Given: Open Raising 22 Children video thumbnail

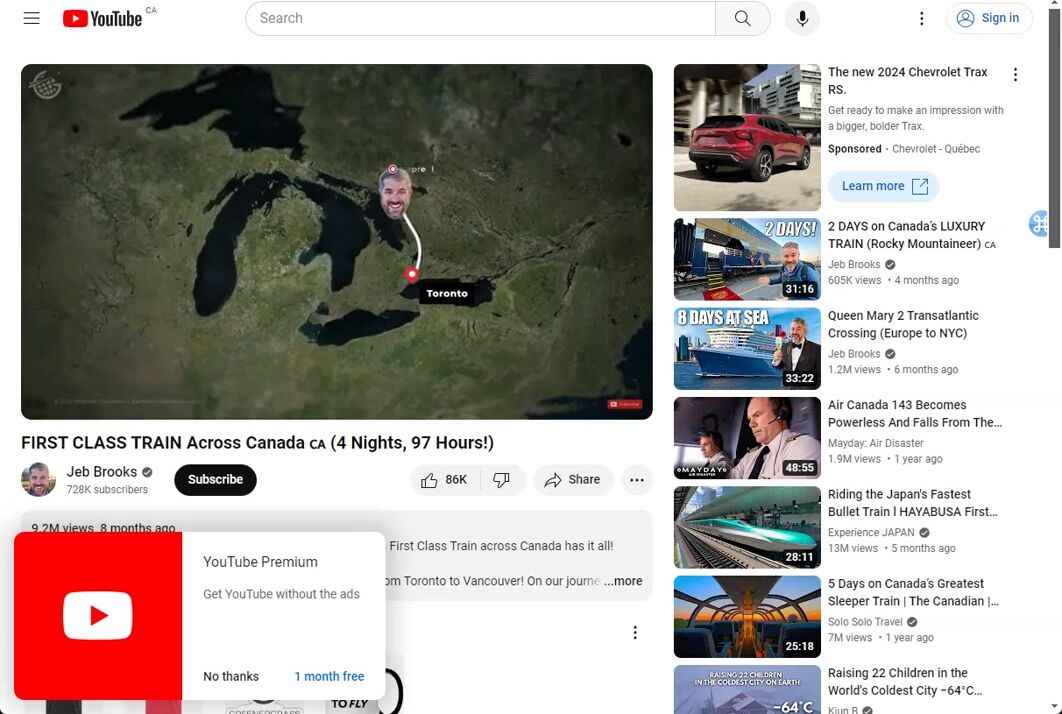Looking at the screenshot, I should 747,690.
